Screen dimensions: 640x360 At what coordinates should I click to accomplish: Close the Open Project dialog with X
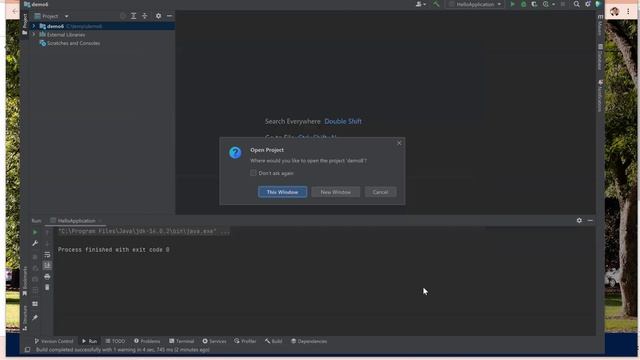399,143
